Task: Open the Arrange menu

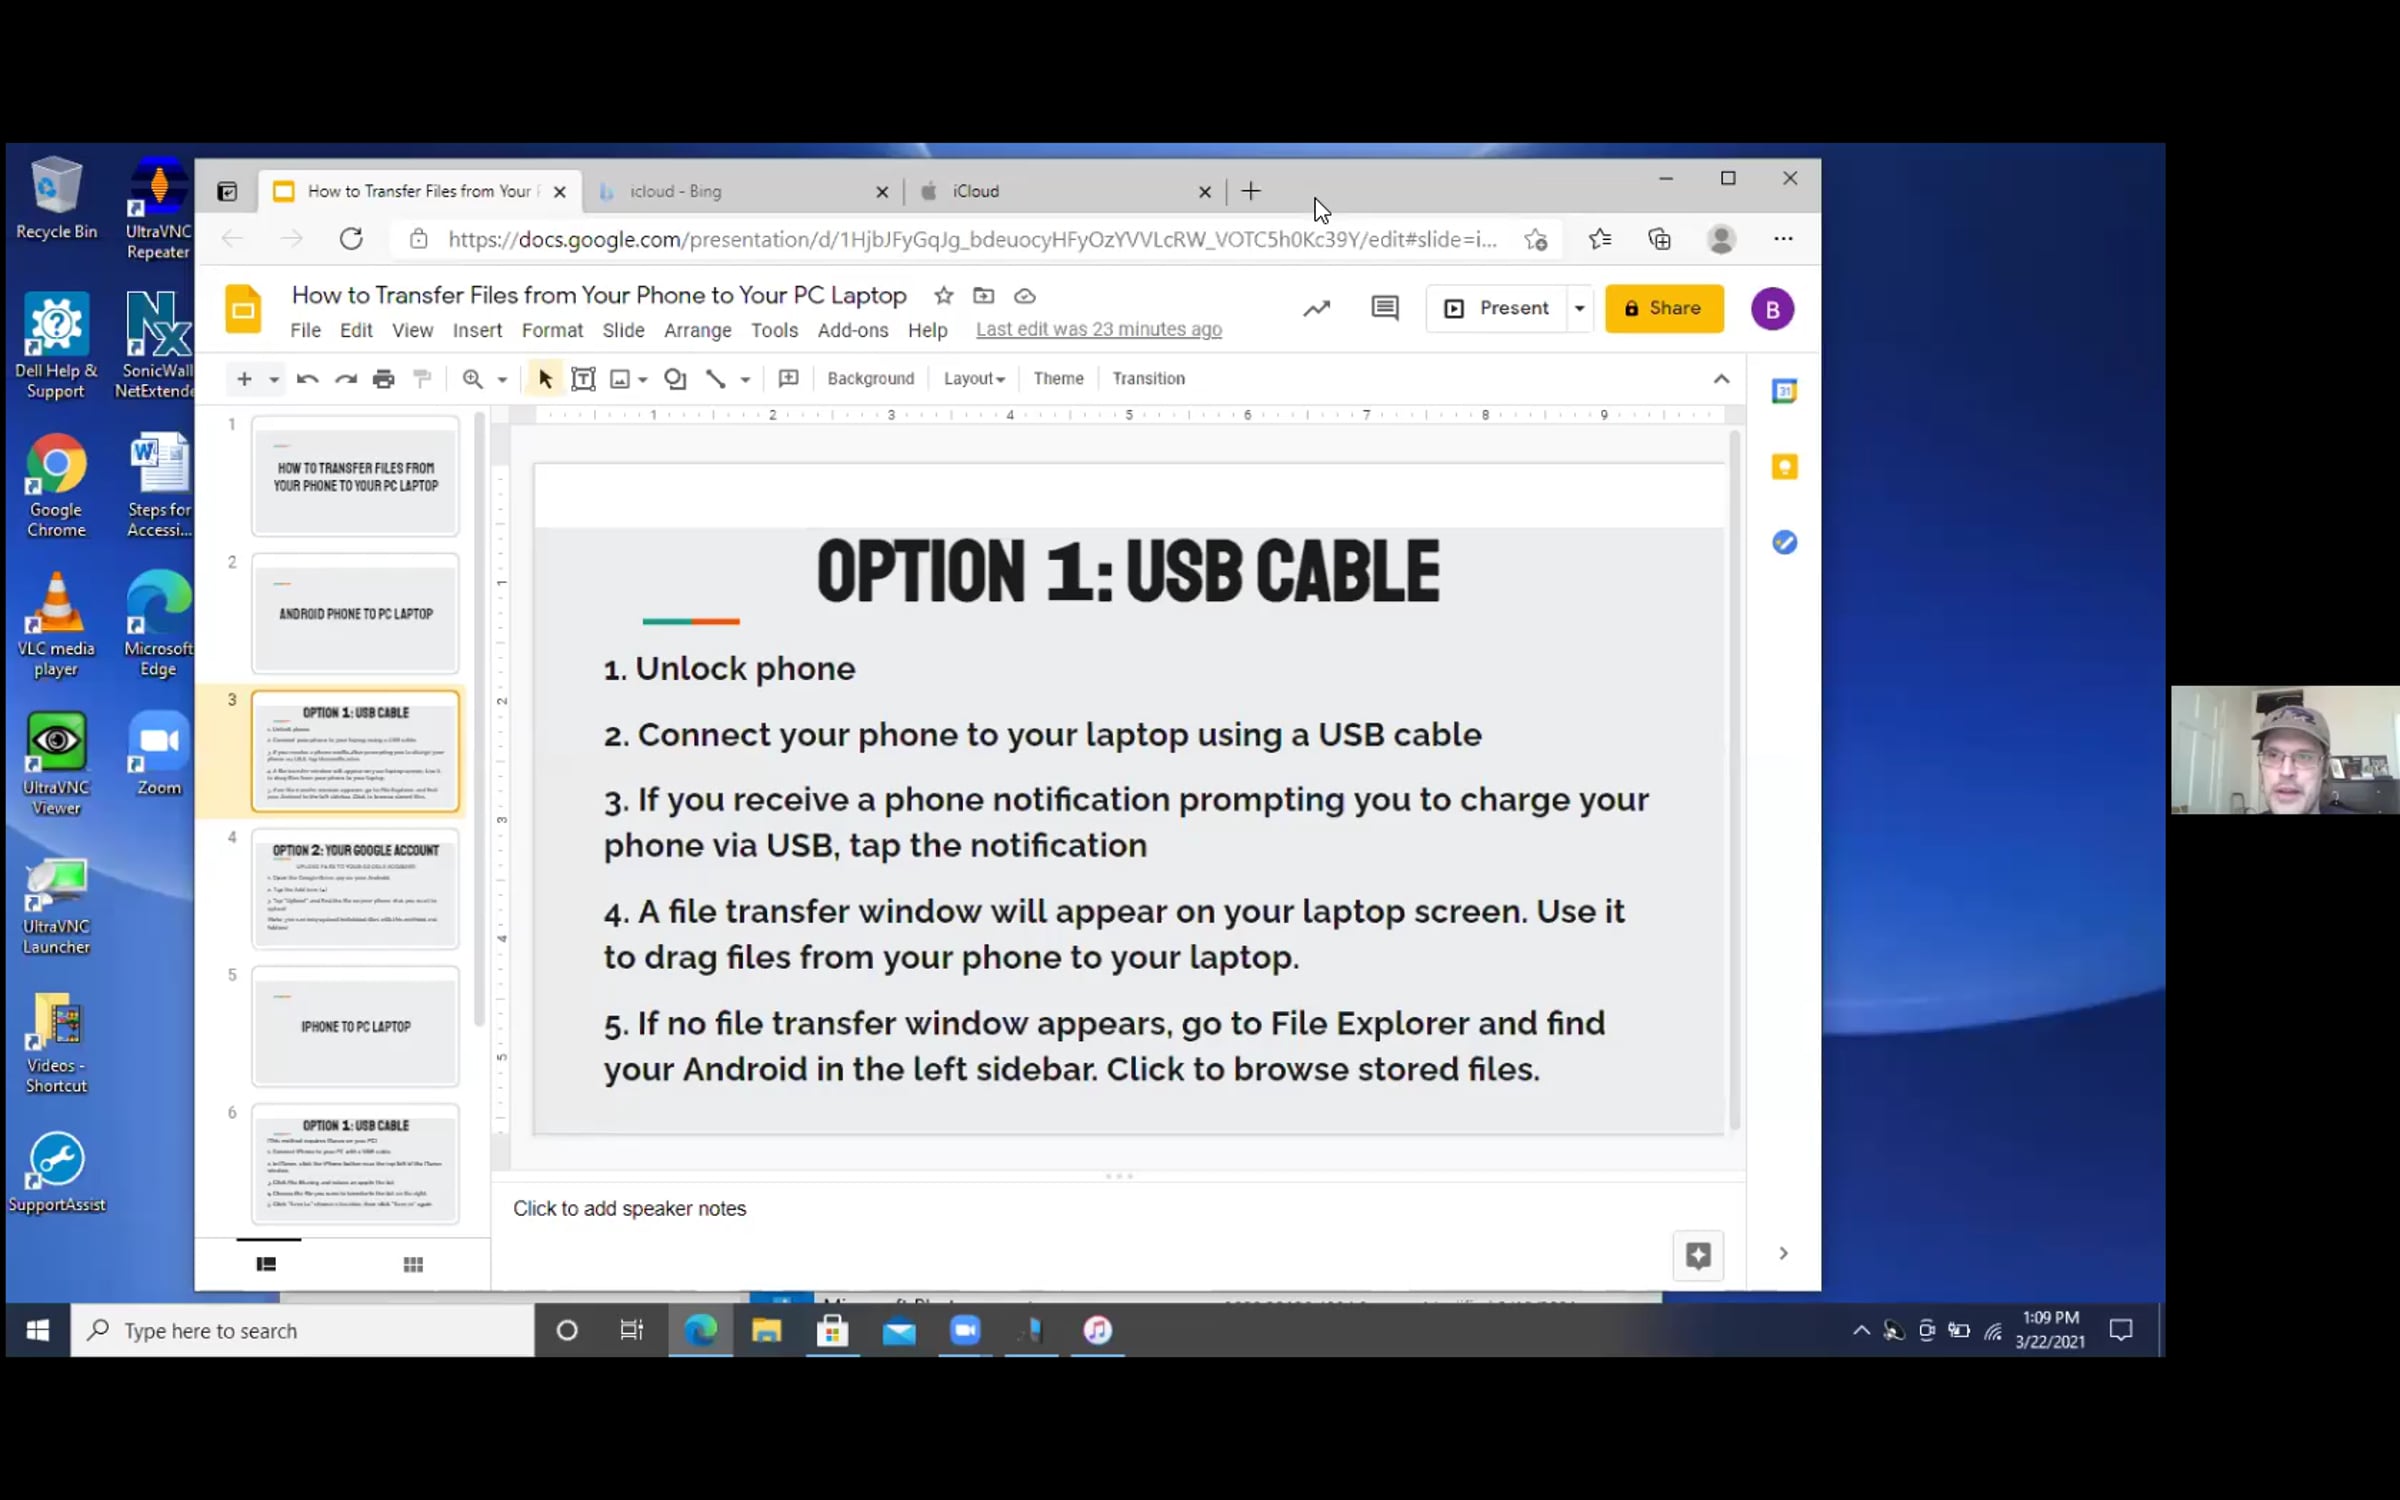Action: pyautogui.click(x=697, y=330)
